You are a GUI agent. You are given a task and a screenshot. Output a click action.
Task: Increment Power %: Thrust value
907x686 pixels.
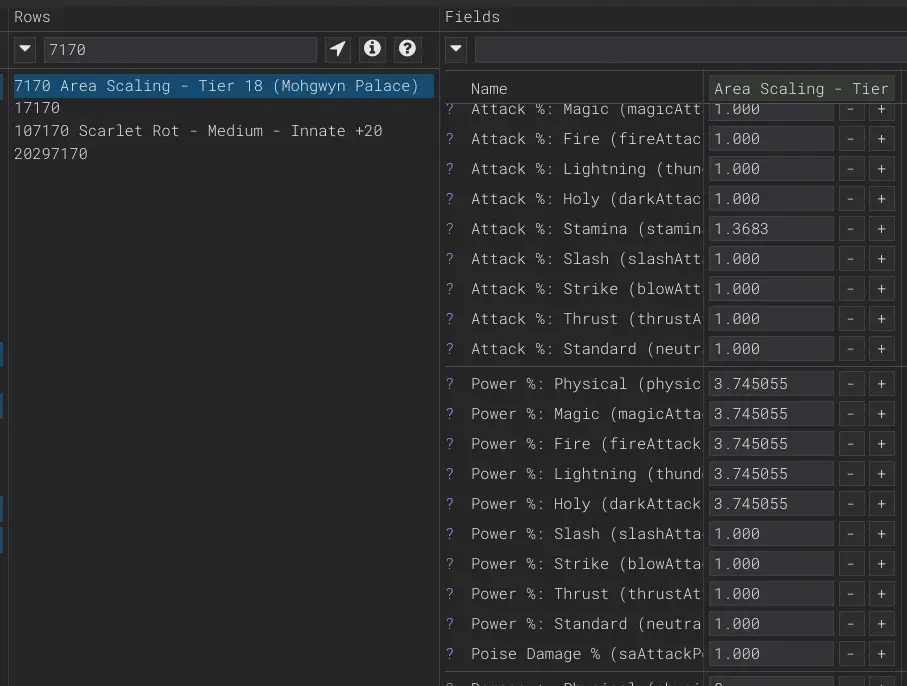pos(881,594)
